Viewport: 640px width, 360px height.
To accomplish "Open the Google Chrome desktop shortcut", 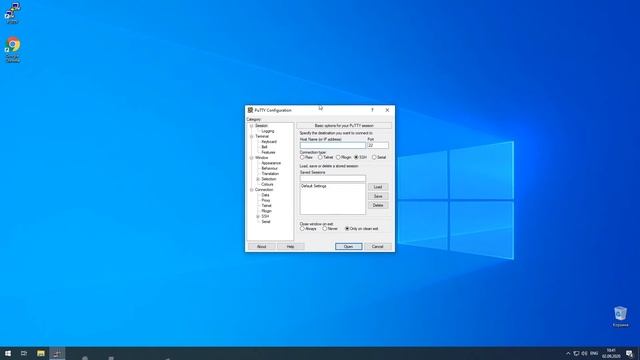I will tap(13, 50).
